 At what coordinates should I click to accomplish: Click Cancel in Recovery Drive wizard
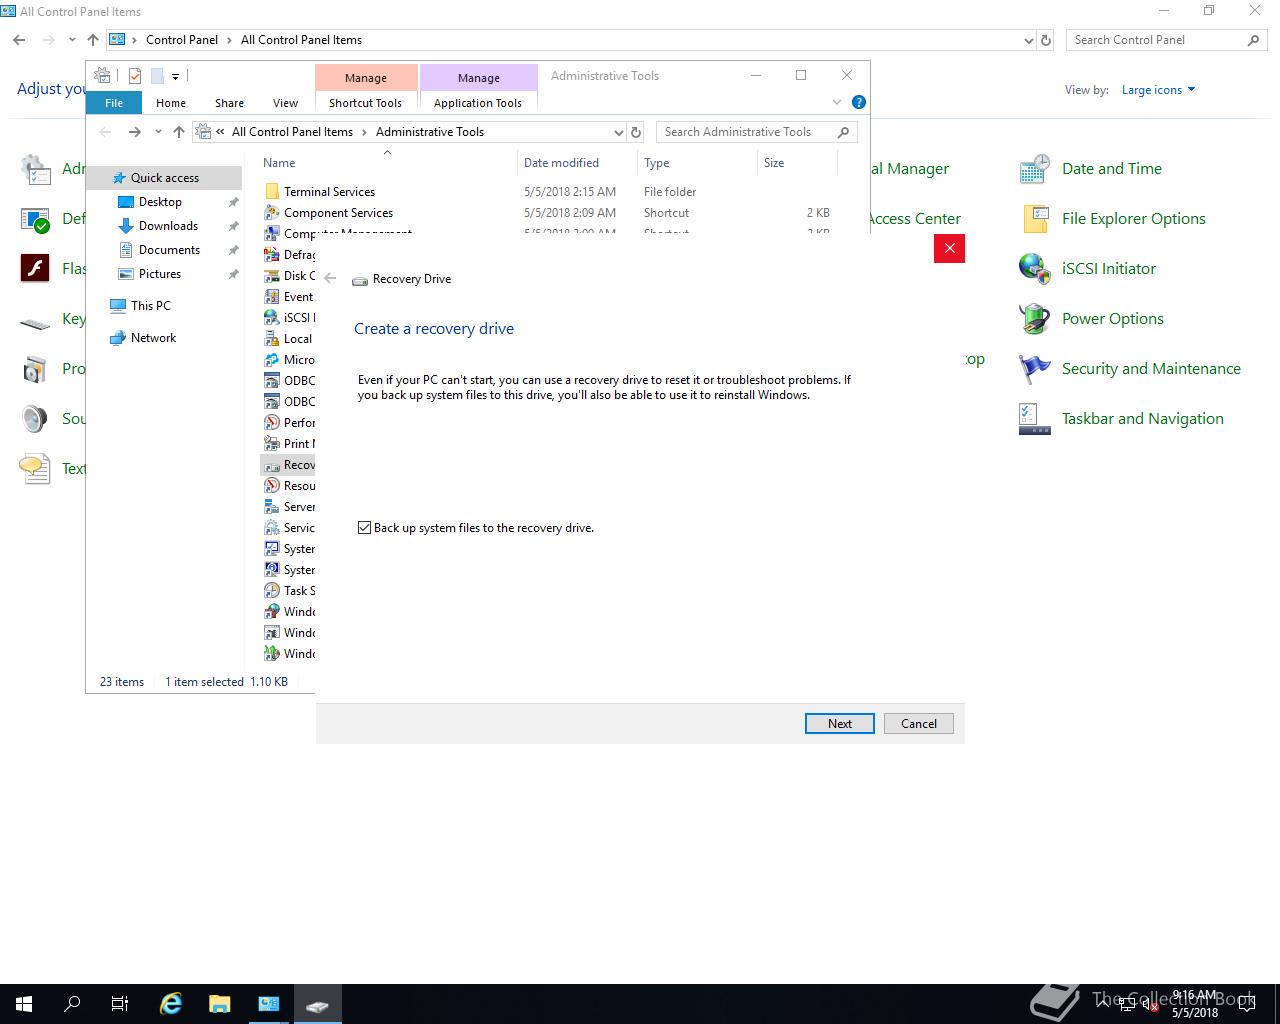[x=919, y=724]
